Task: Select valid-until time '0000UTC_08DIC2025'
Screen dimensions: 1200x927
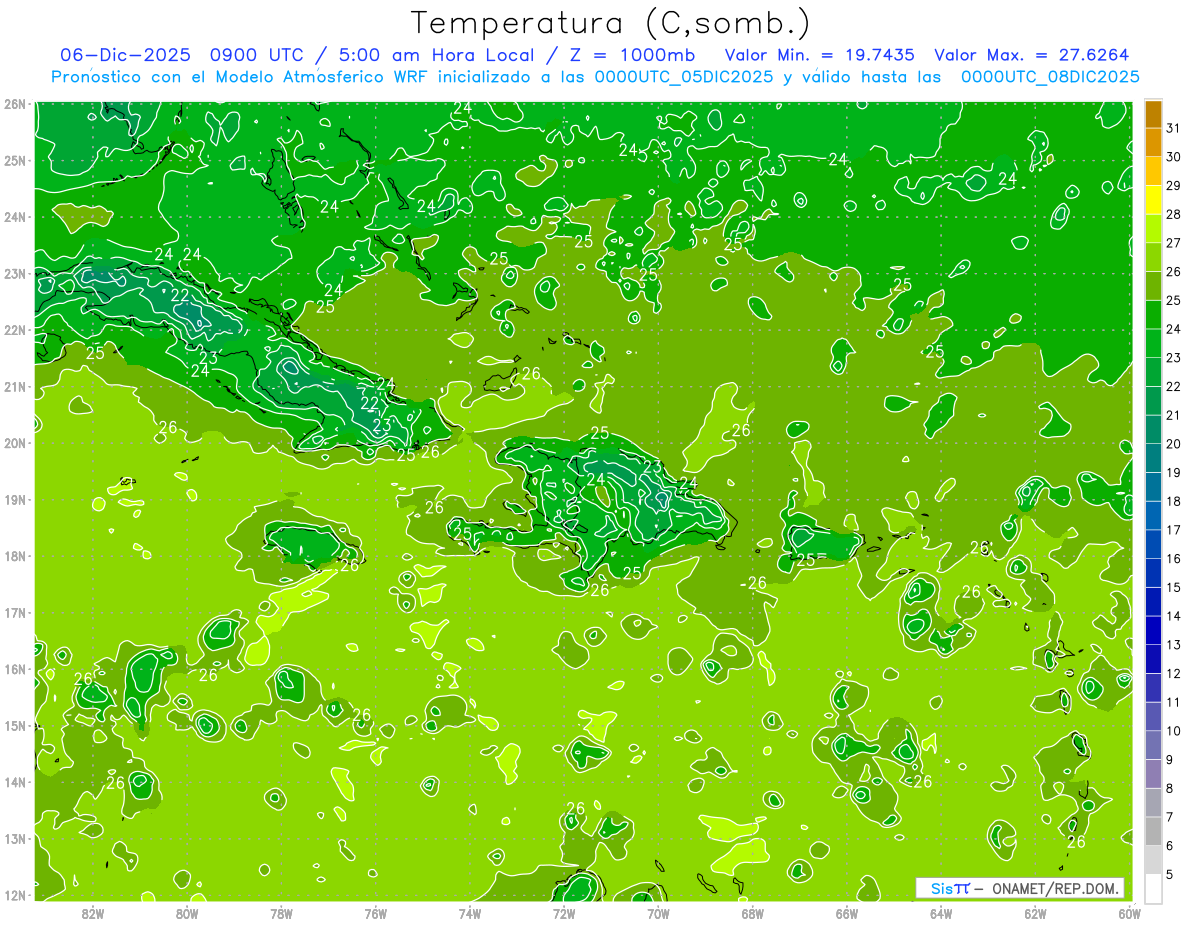Action: coord(1050,77)
